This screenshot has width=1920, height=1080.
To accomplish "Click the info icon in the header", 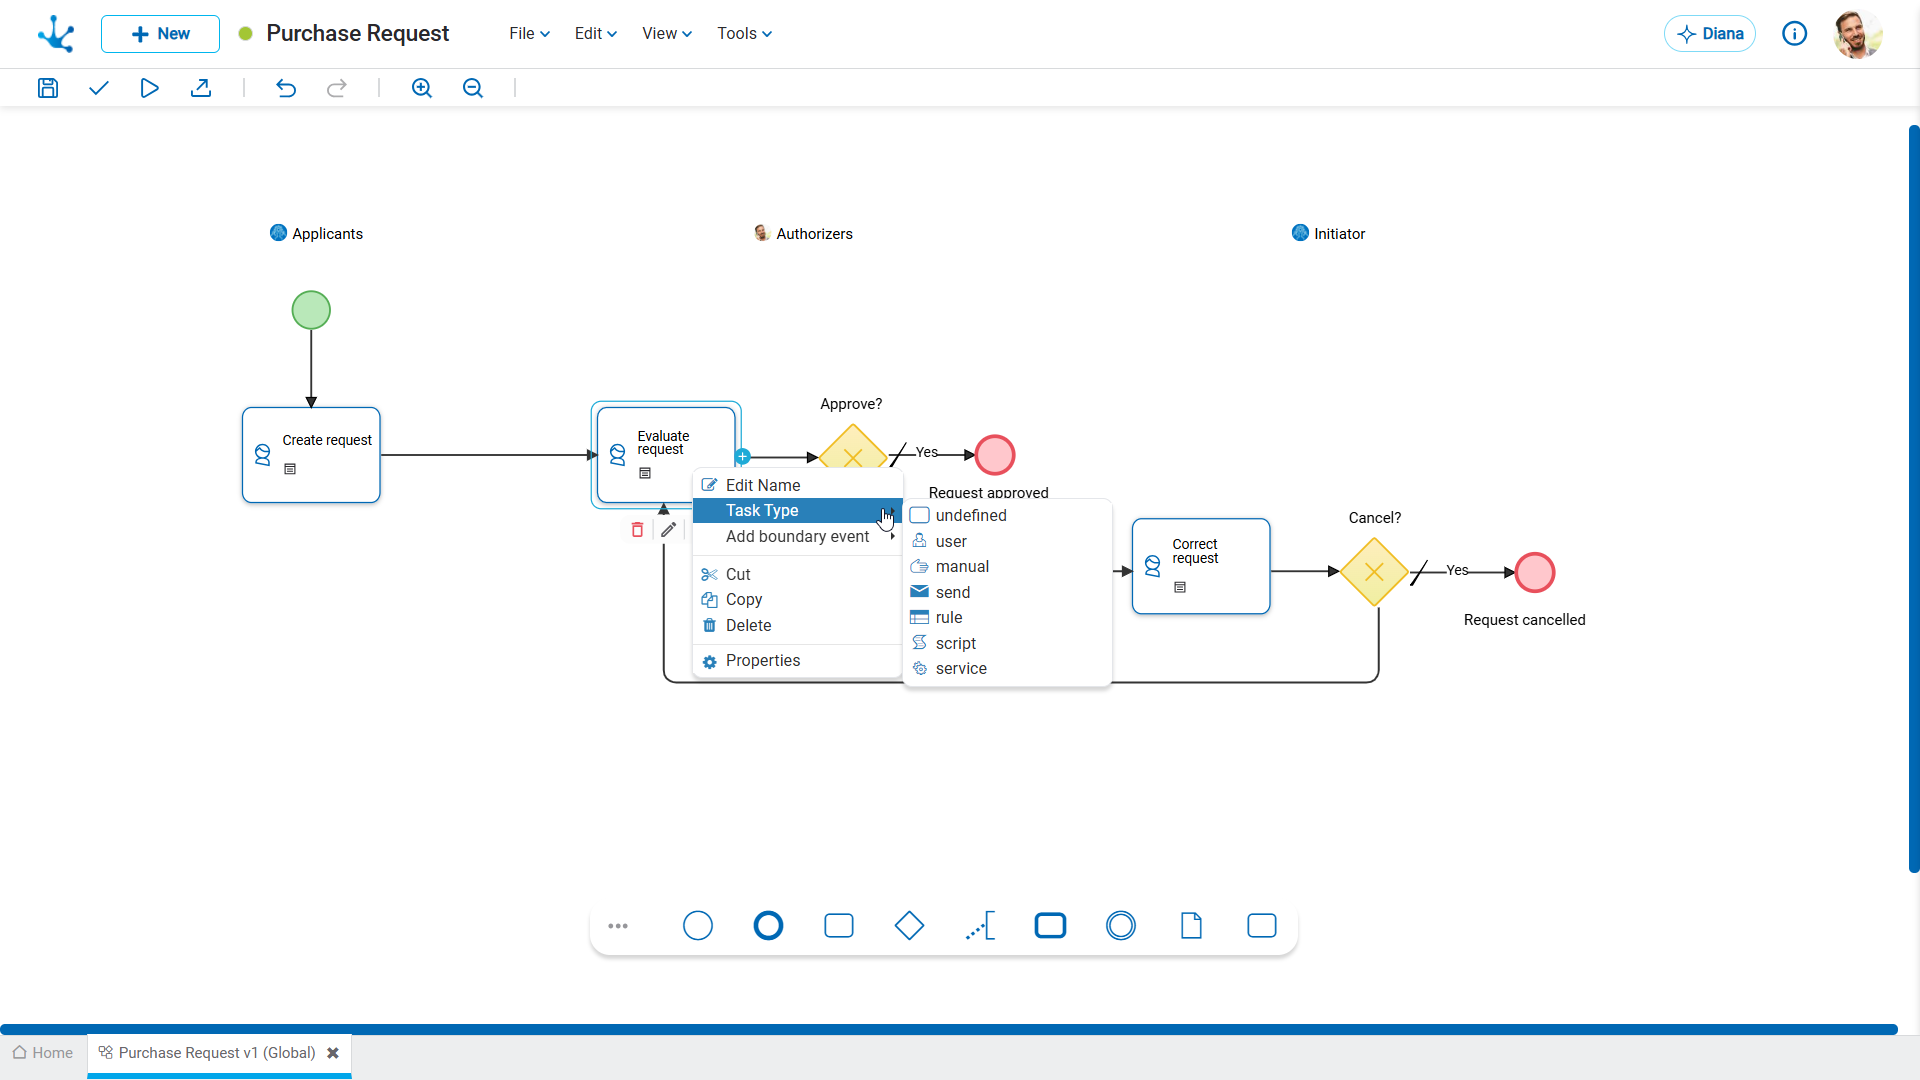I will (x=1795, y=34).
